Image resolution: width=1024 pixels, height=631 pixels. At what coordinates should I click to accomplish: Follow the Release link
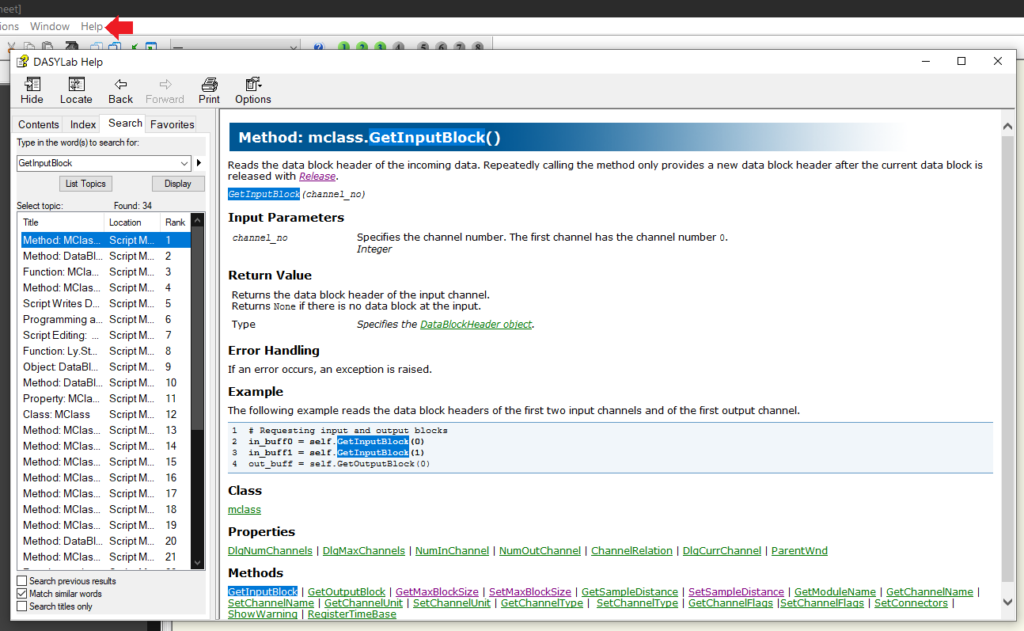point(317,176)
